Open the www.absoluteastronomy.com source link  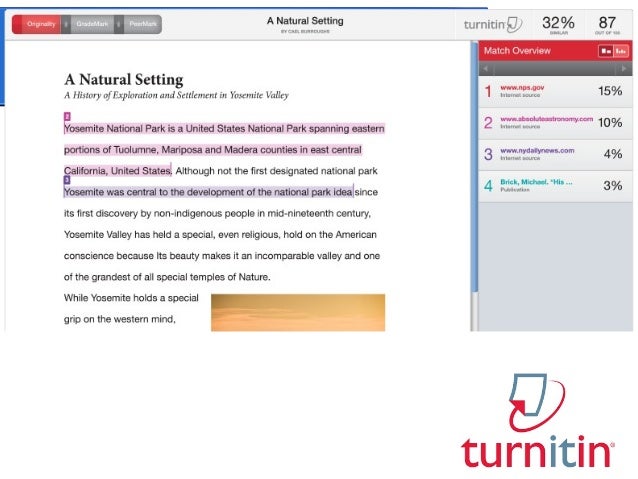[546, 119]
